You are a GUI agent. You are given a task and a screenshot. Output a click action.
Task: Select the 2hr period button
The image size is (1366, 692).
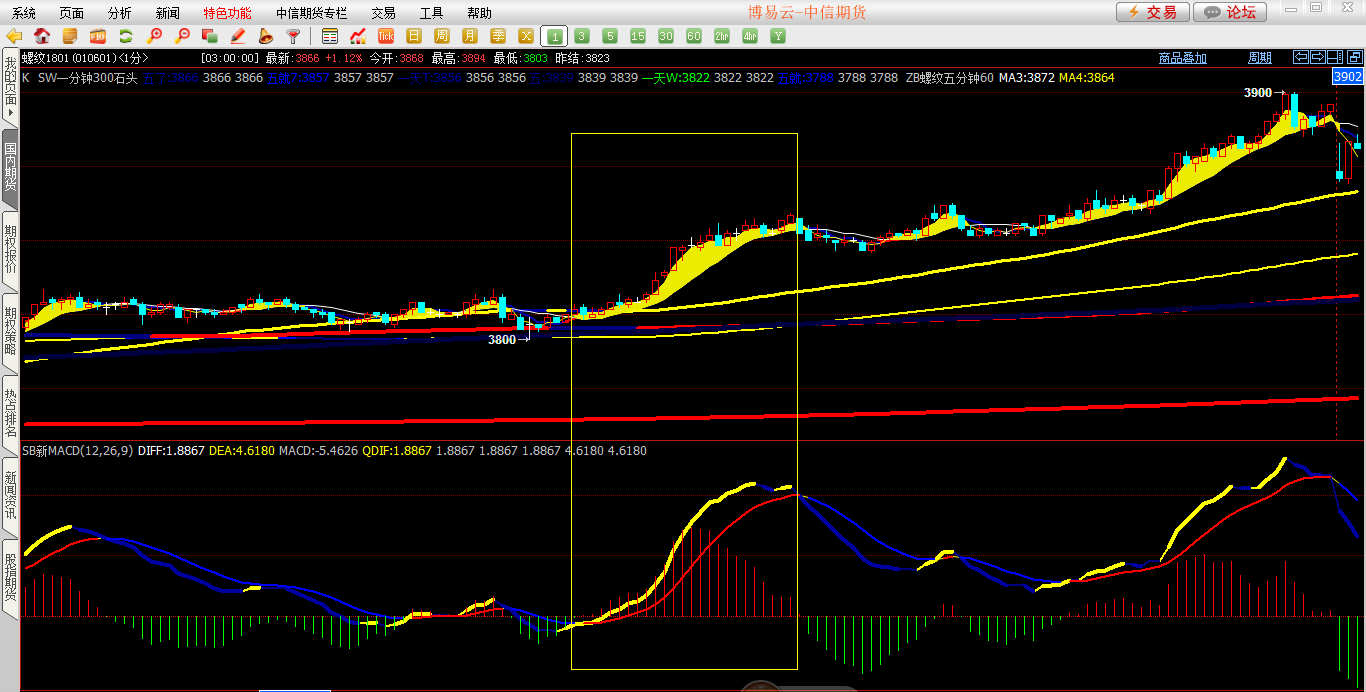[722, 36]
